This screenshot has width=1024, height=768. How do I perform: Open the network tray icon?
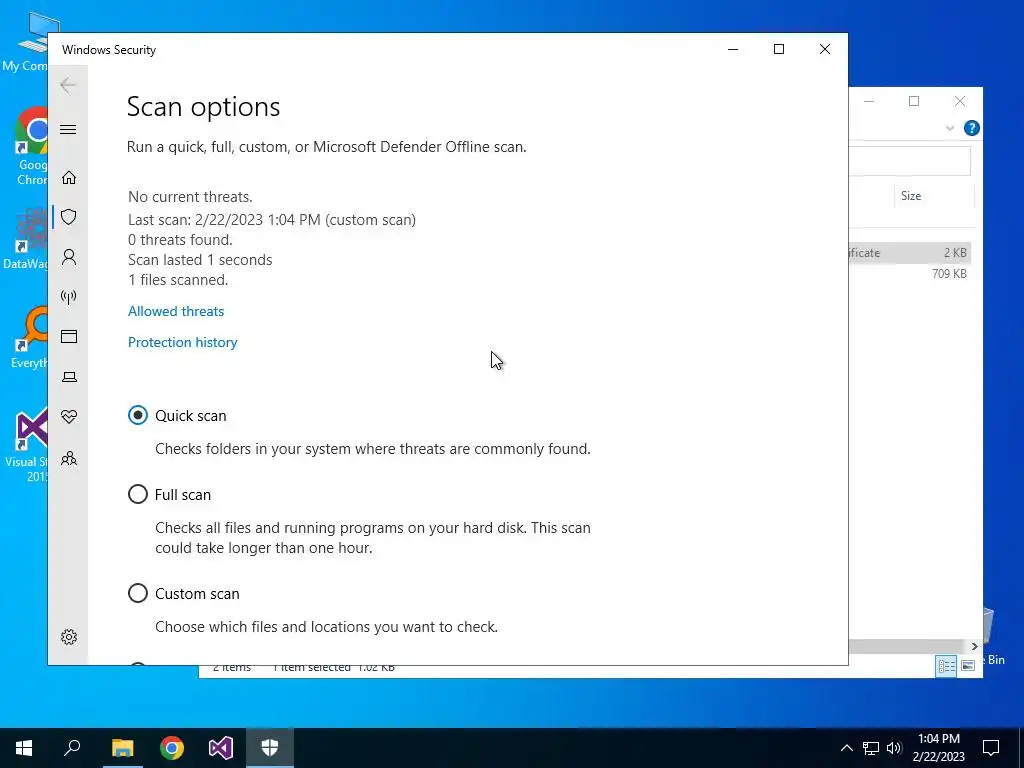(871, 748)
